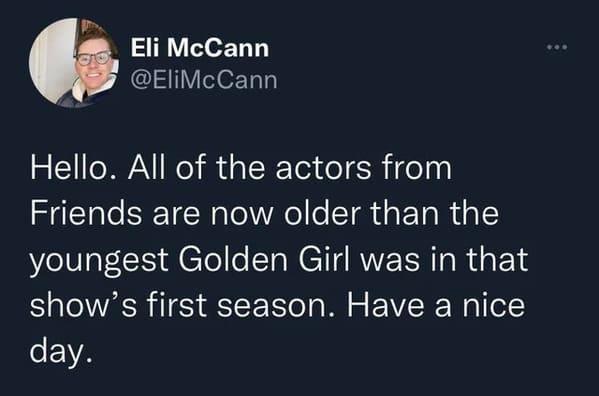Click the phrase Have a nice
The width and height of the screenshot is (599, 396).
coord(436,305)
